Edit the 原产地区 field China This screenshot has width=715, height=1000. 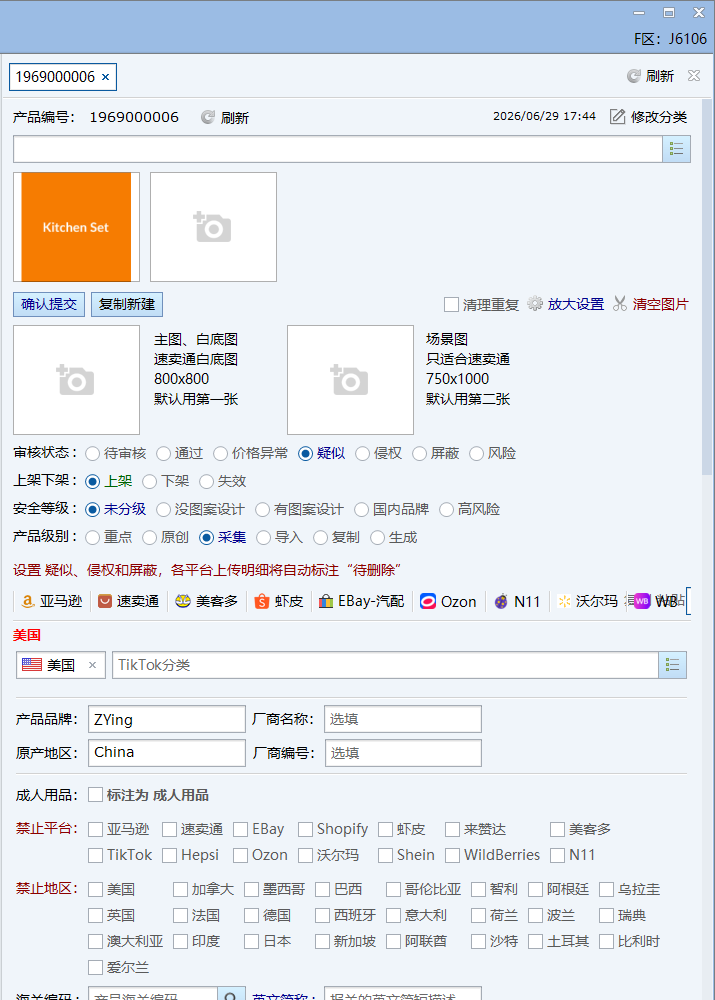pyautogui.click(x=166, y=753)
